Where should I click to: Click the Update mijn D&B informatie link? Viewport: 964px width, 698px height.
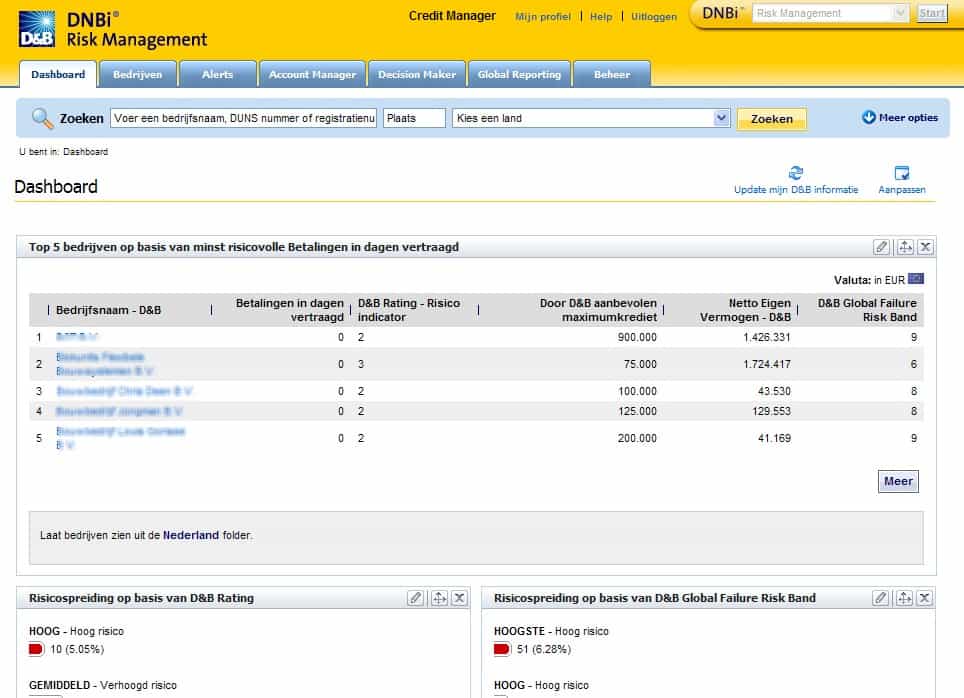point(796,189)
